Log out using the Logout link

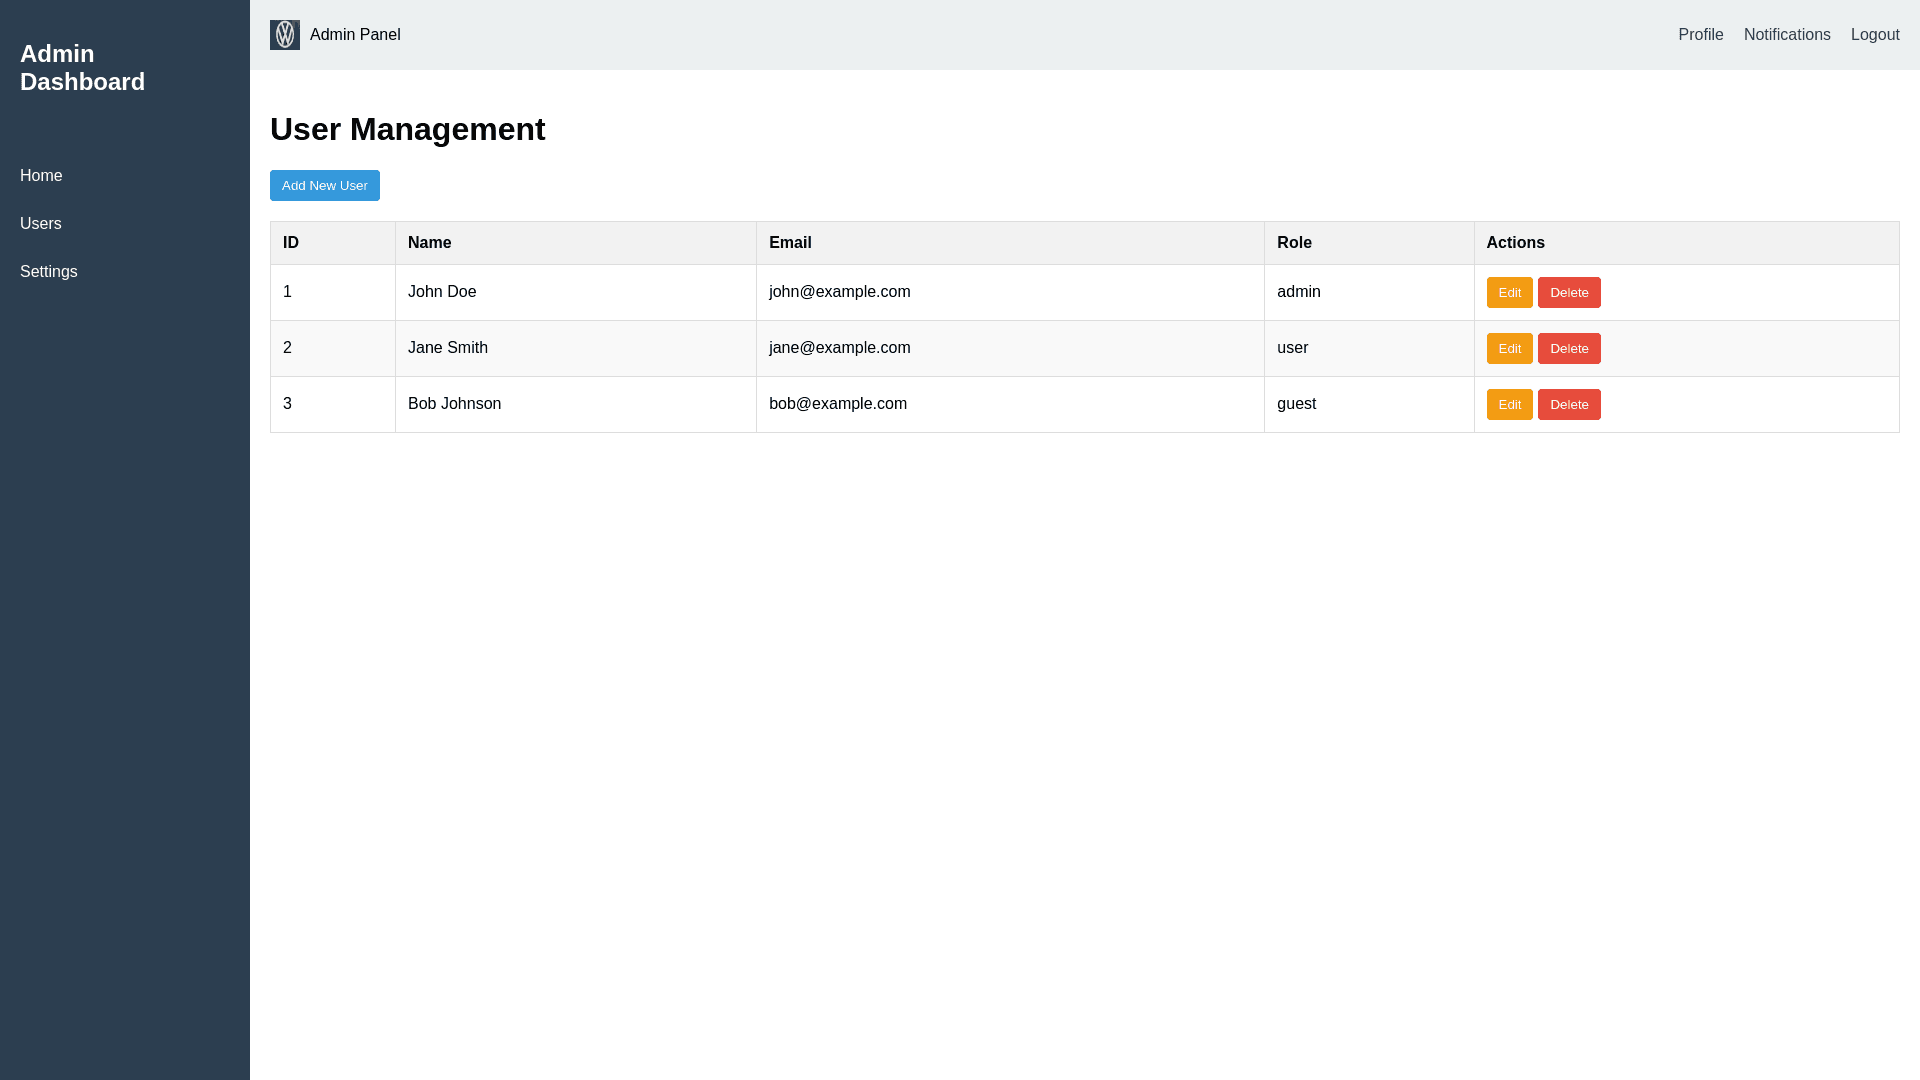1874,35
